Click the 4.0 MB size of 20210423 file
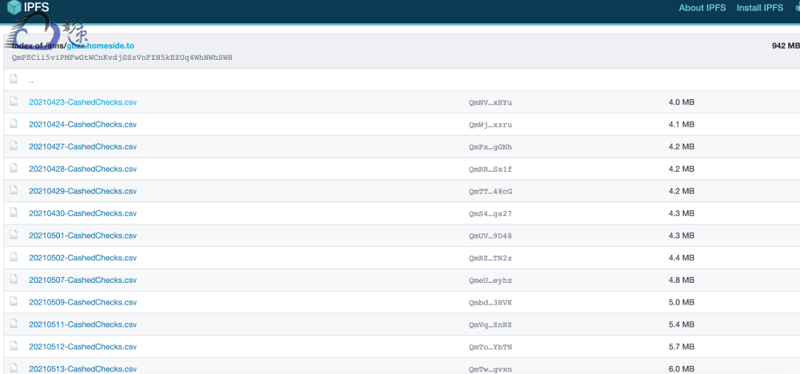This screenshot has height=374, width=800. [x=681, y=102]
